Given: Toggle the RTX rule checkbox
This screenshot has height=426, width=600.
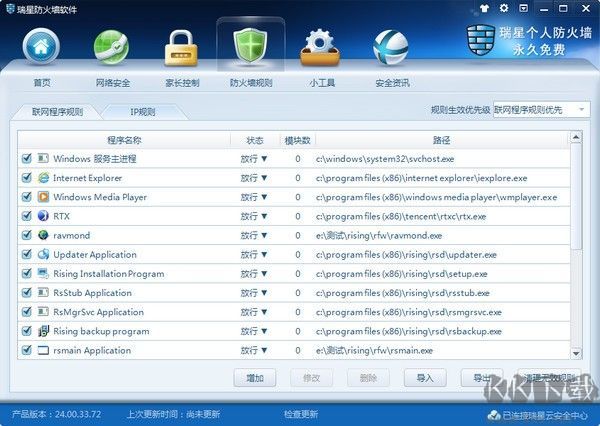Looking at the screenshot, I should (x=26, y=216).
